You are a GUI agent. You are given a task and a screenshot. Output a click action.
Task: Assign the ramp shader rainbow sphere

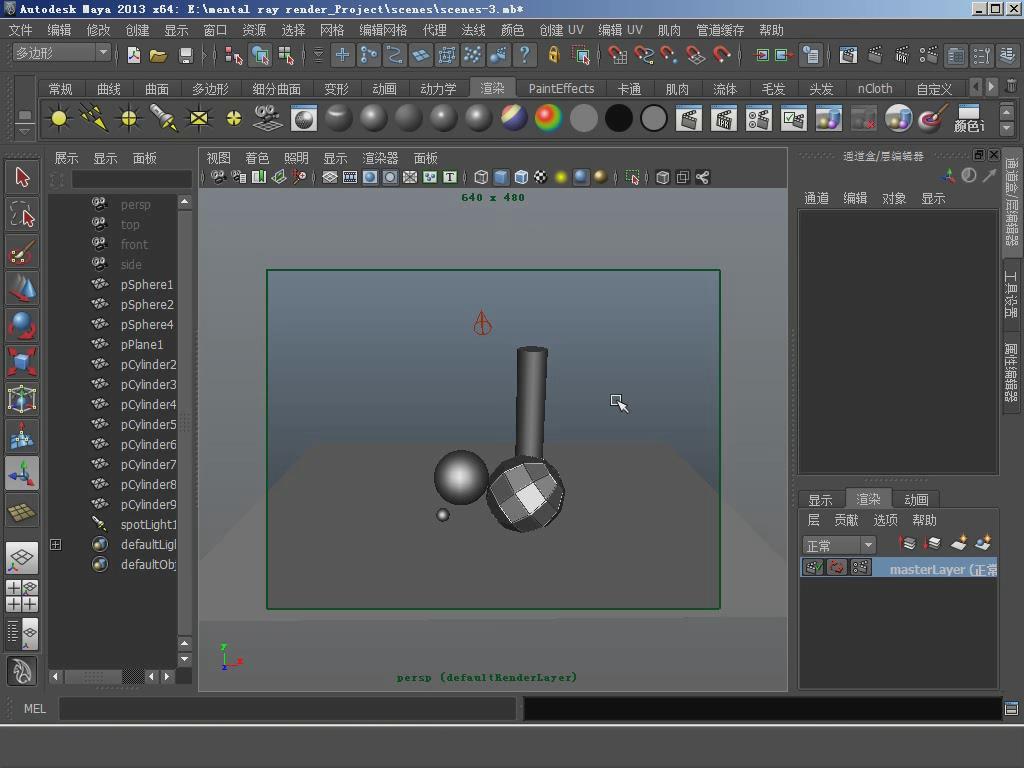coord(549,118)
